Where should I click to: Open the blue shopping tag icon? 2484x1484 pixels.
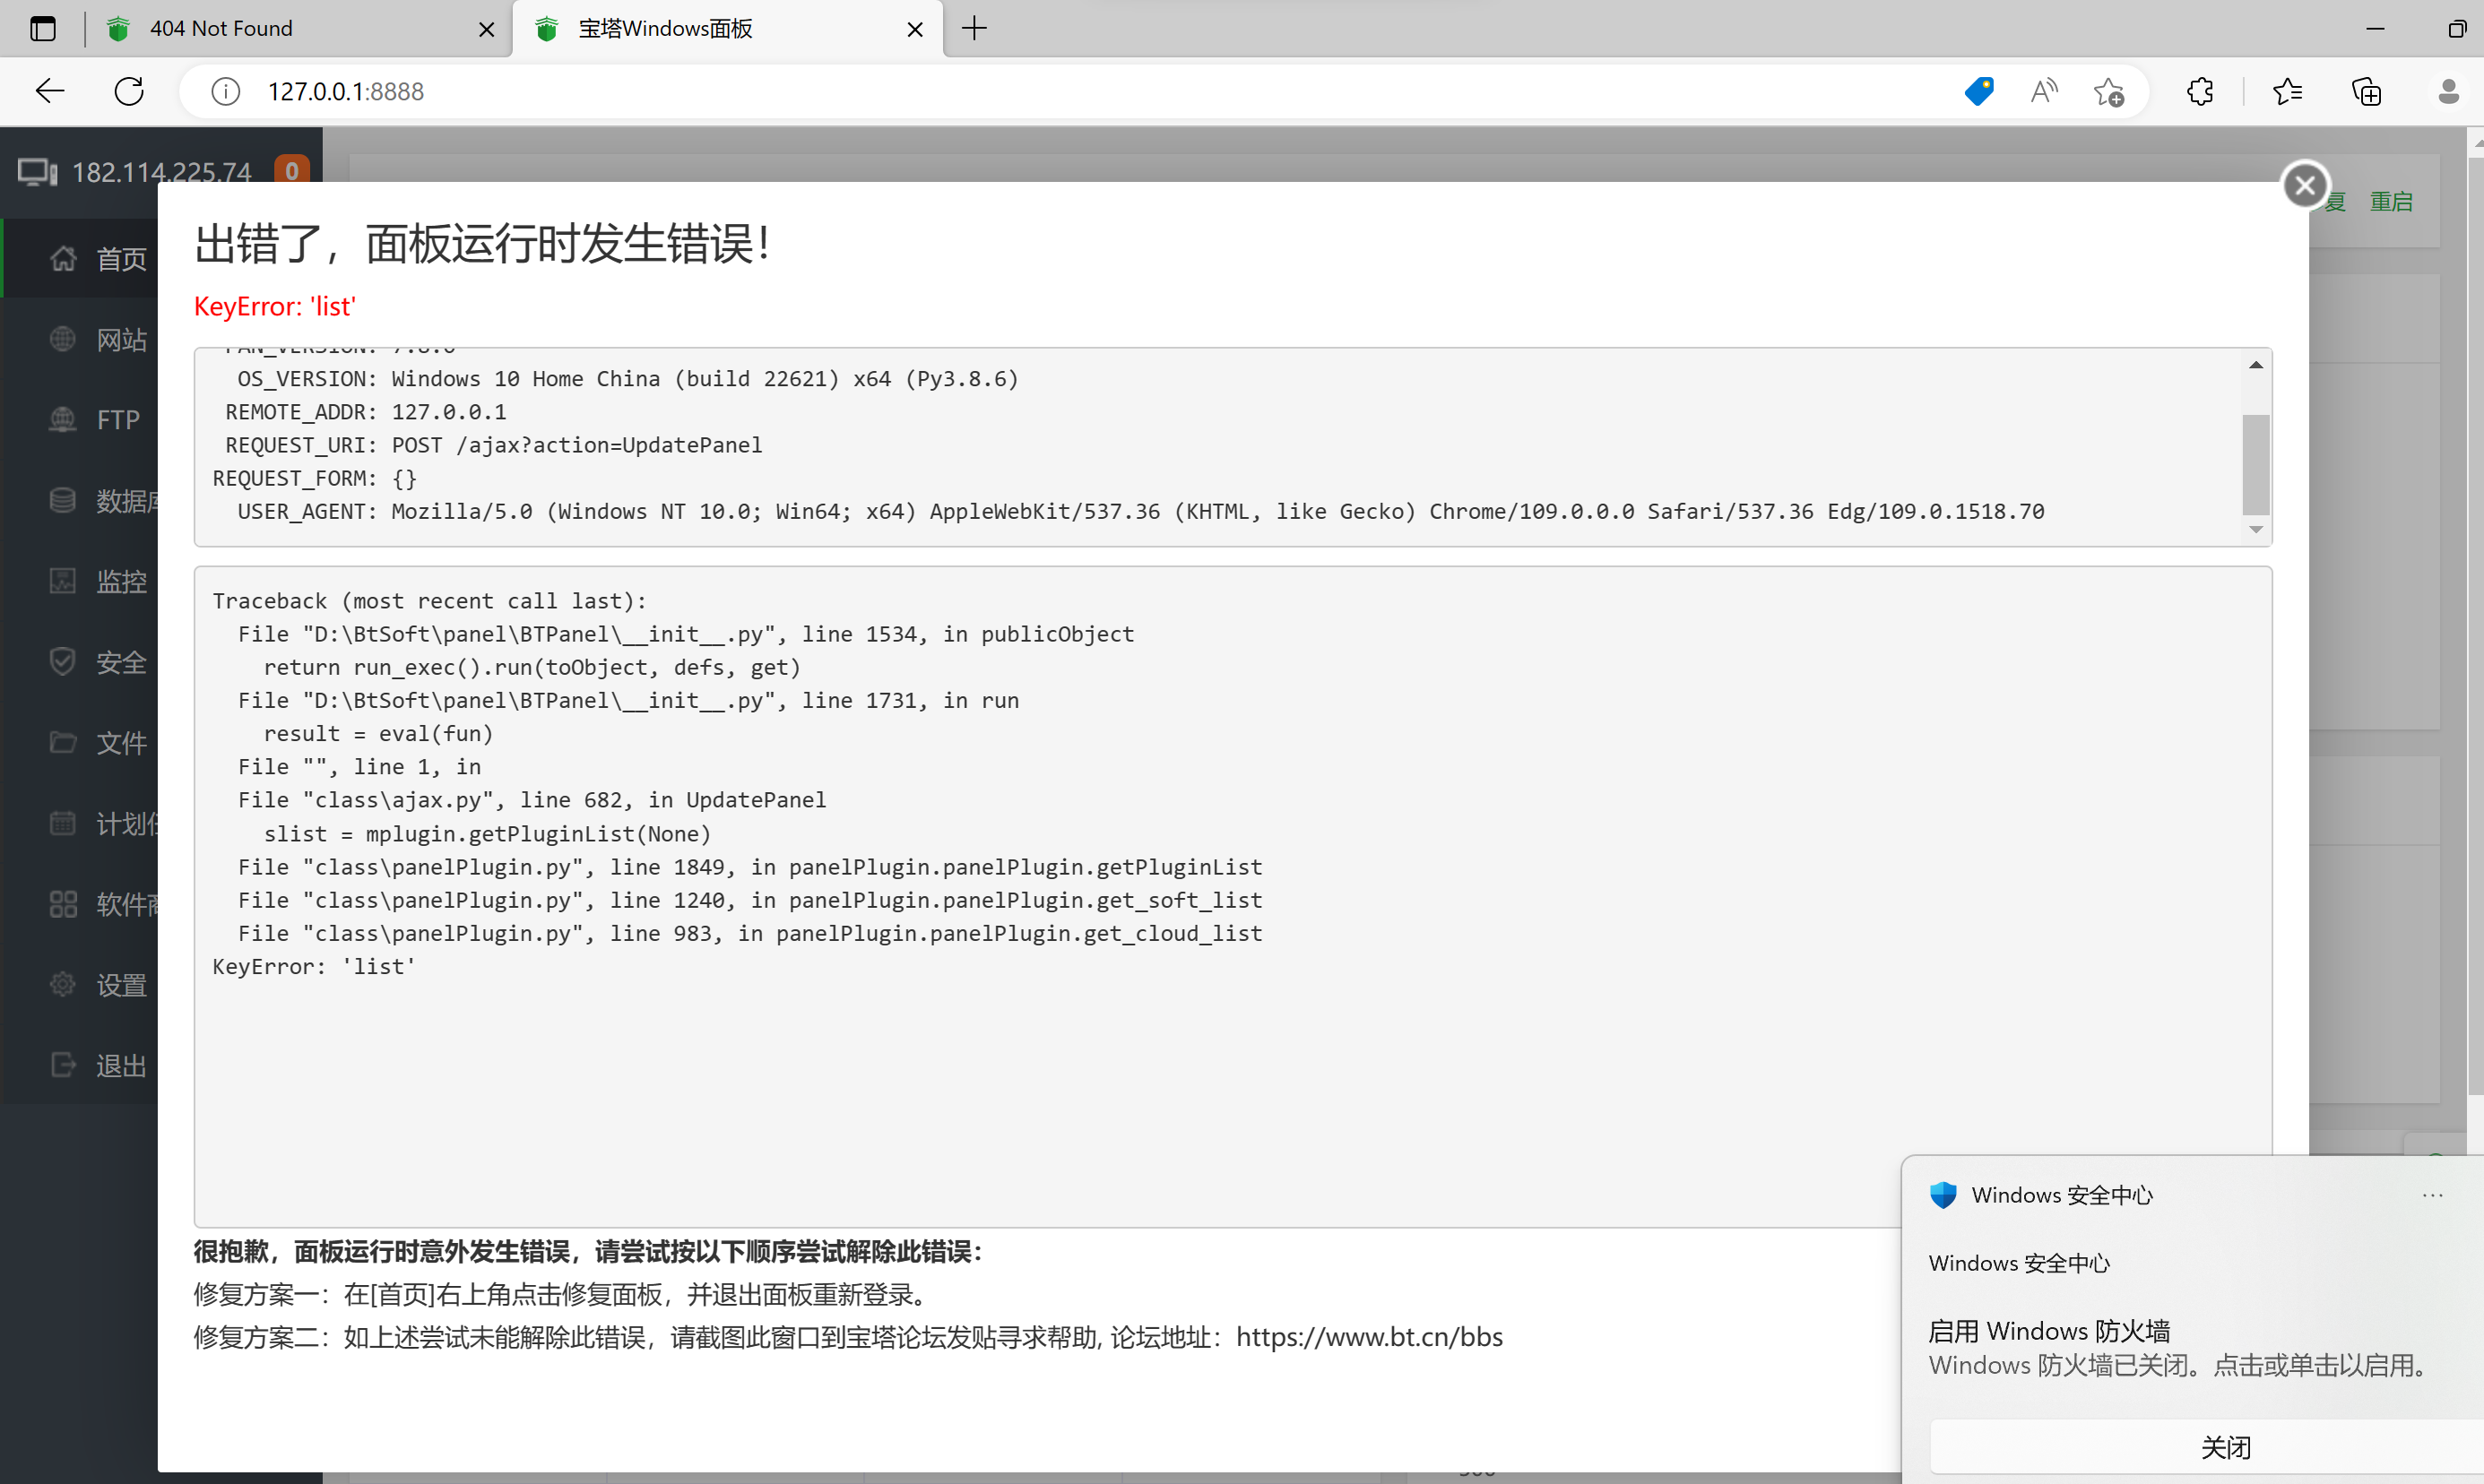tap(1979, 91)
